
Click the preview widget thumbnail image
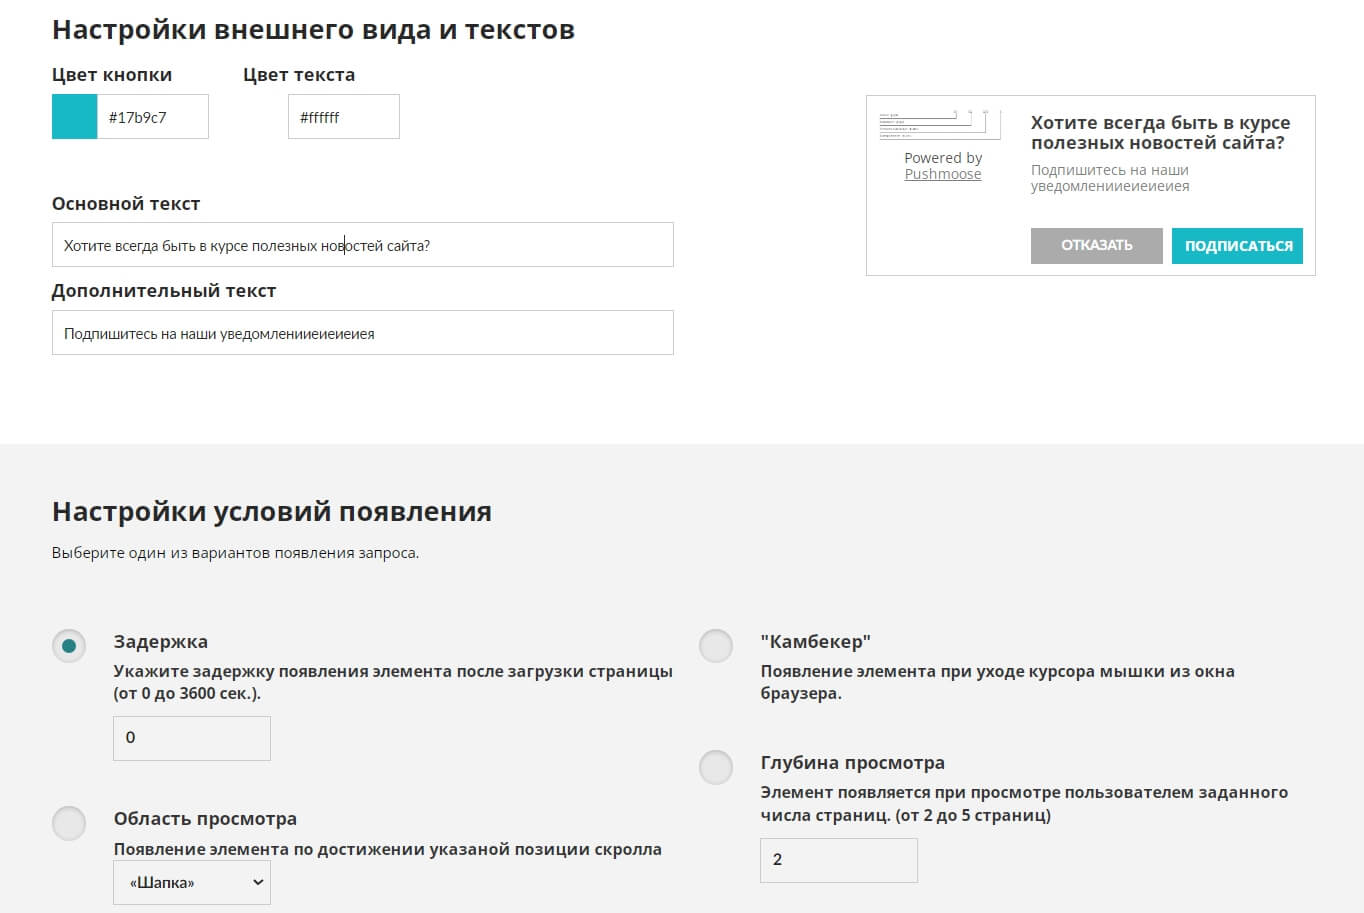pos(939,124)
